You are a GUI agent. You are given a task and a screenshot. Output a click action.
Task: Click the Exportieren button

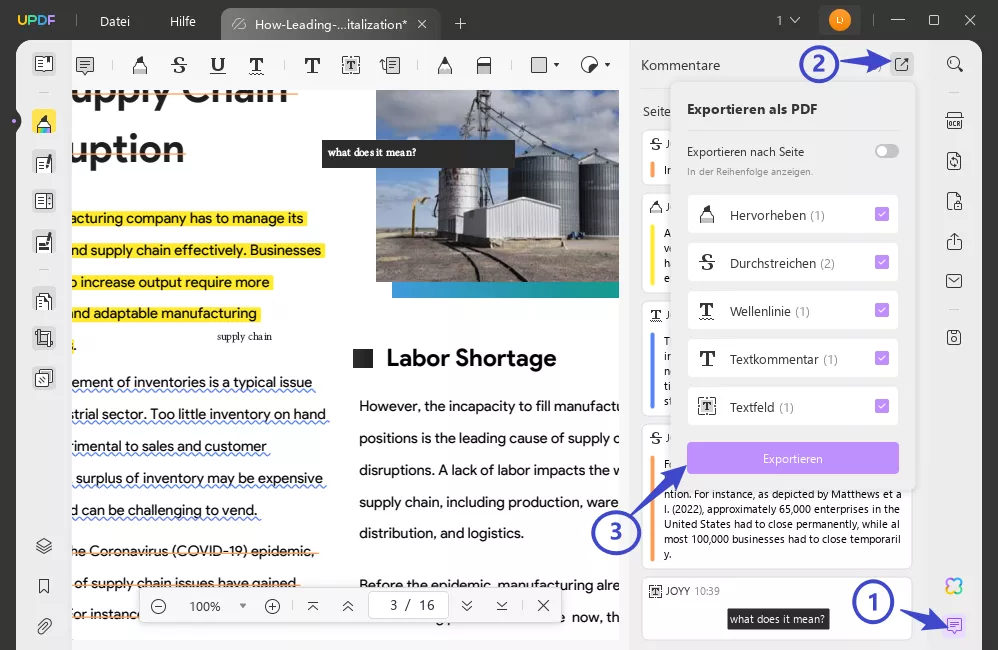point(792,458)
